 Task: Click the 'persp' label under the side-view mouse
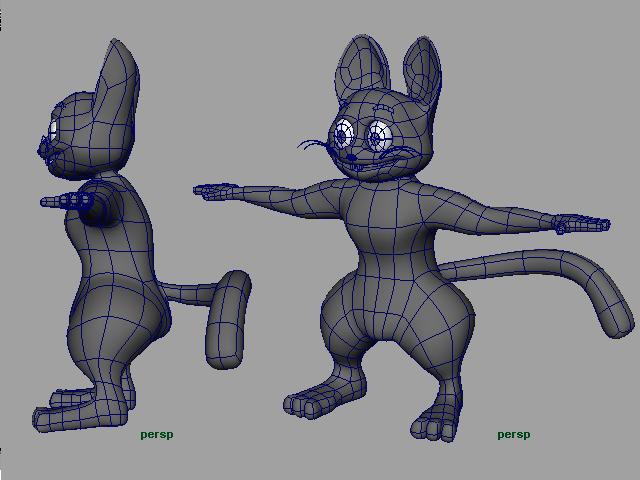click(157, 435)
